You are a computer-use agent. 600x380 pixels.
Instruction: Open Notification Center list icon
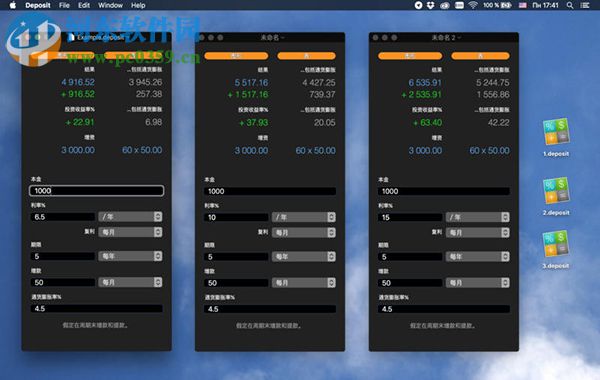(x=585, y=5)
